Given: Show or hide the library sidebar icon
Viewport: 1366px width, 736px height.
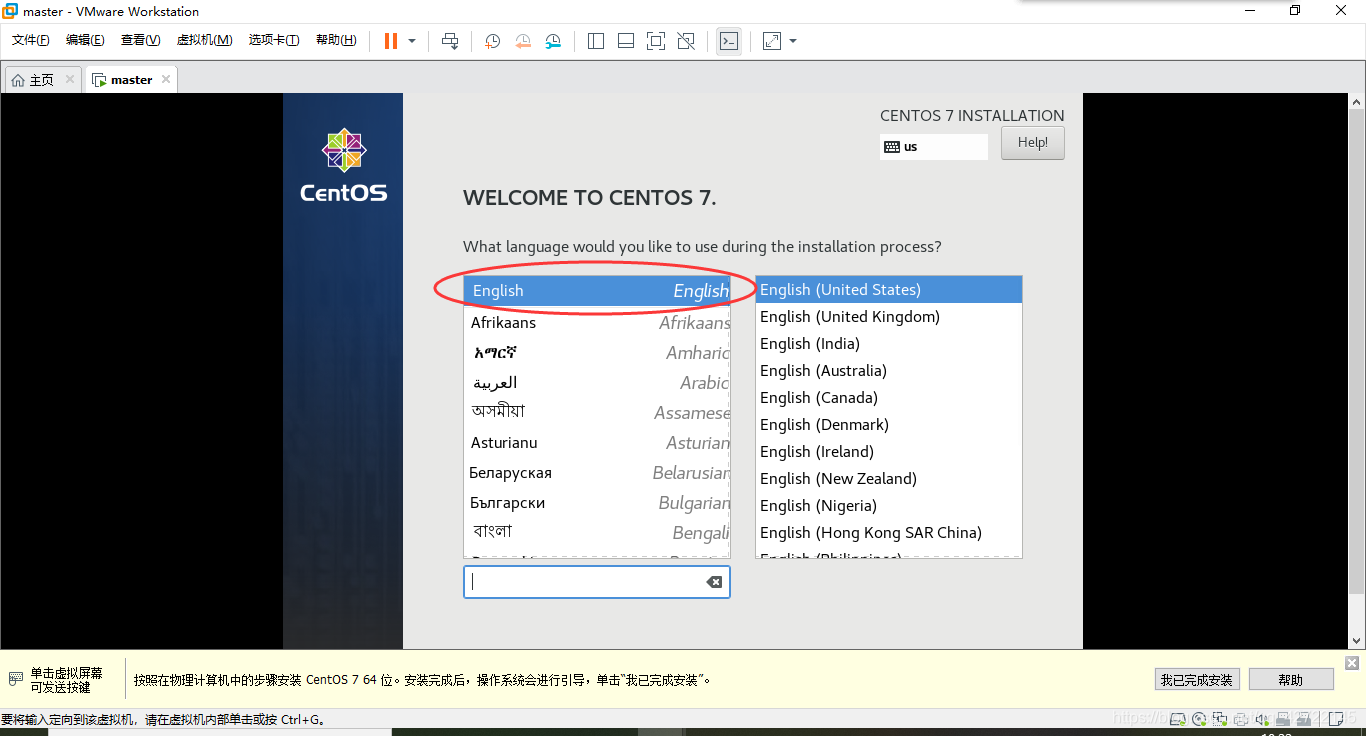Looking at the screenshot, I should click(596, 41).
